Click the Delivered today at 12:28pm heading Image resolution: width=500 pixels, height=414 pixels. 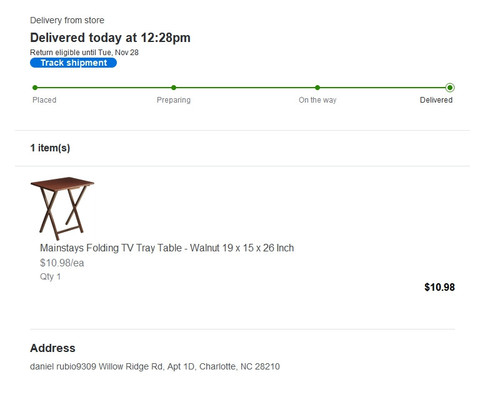coord(110,38)
